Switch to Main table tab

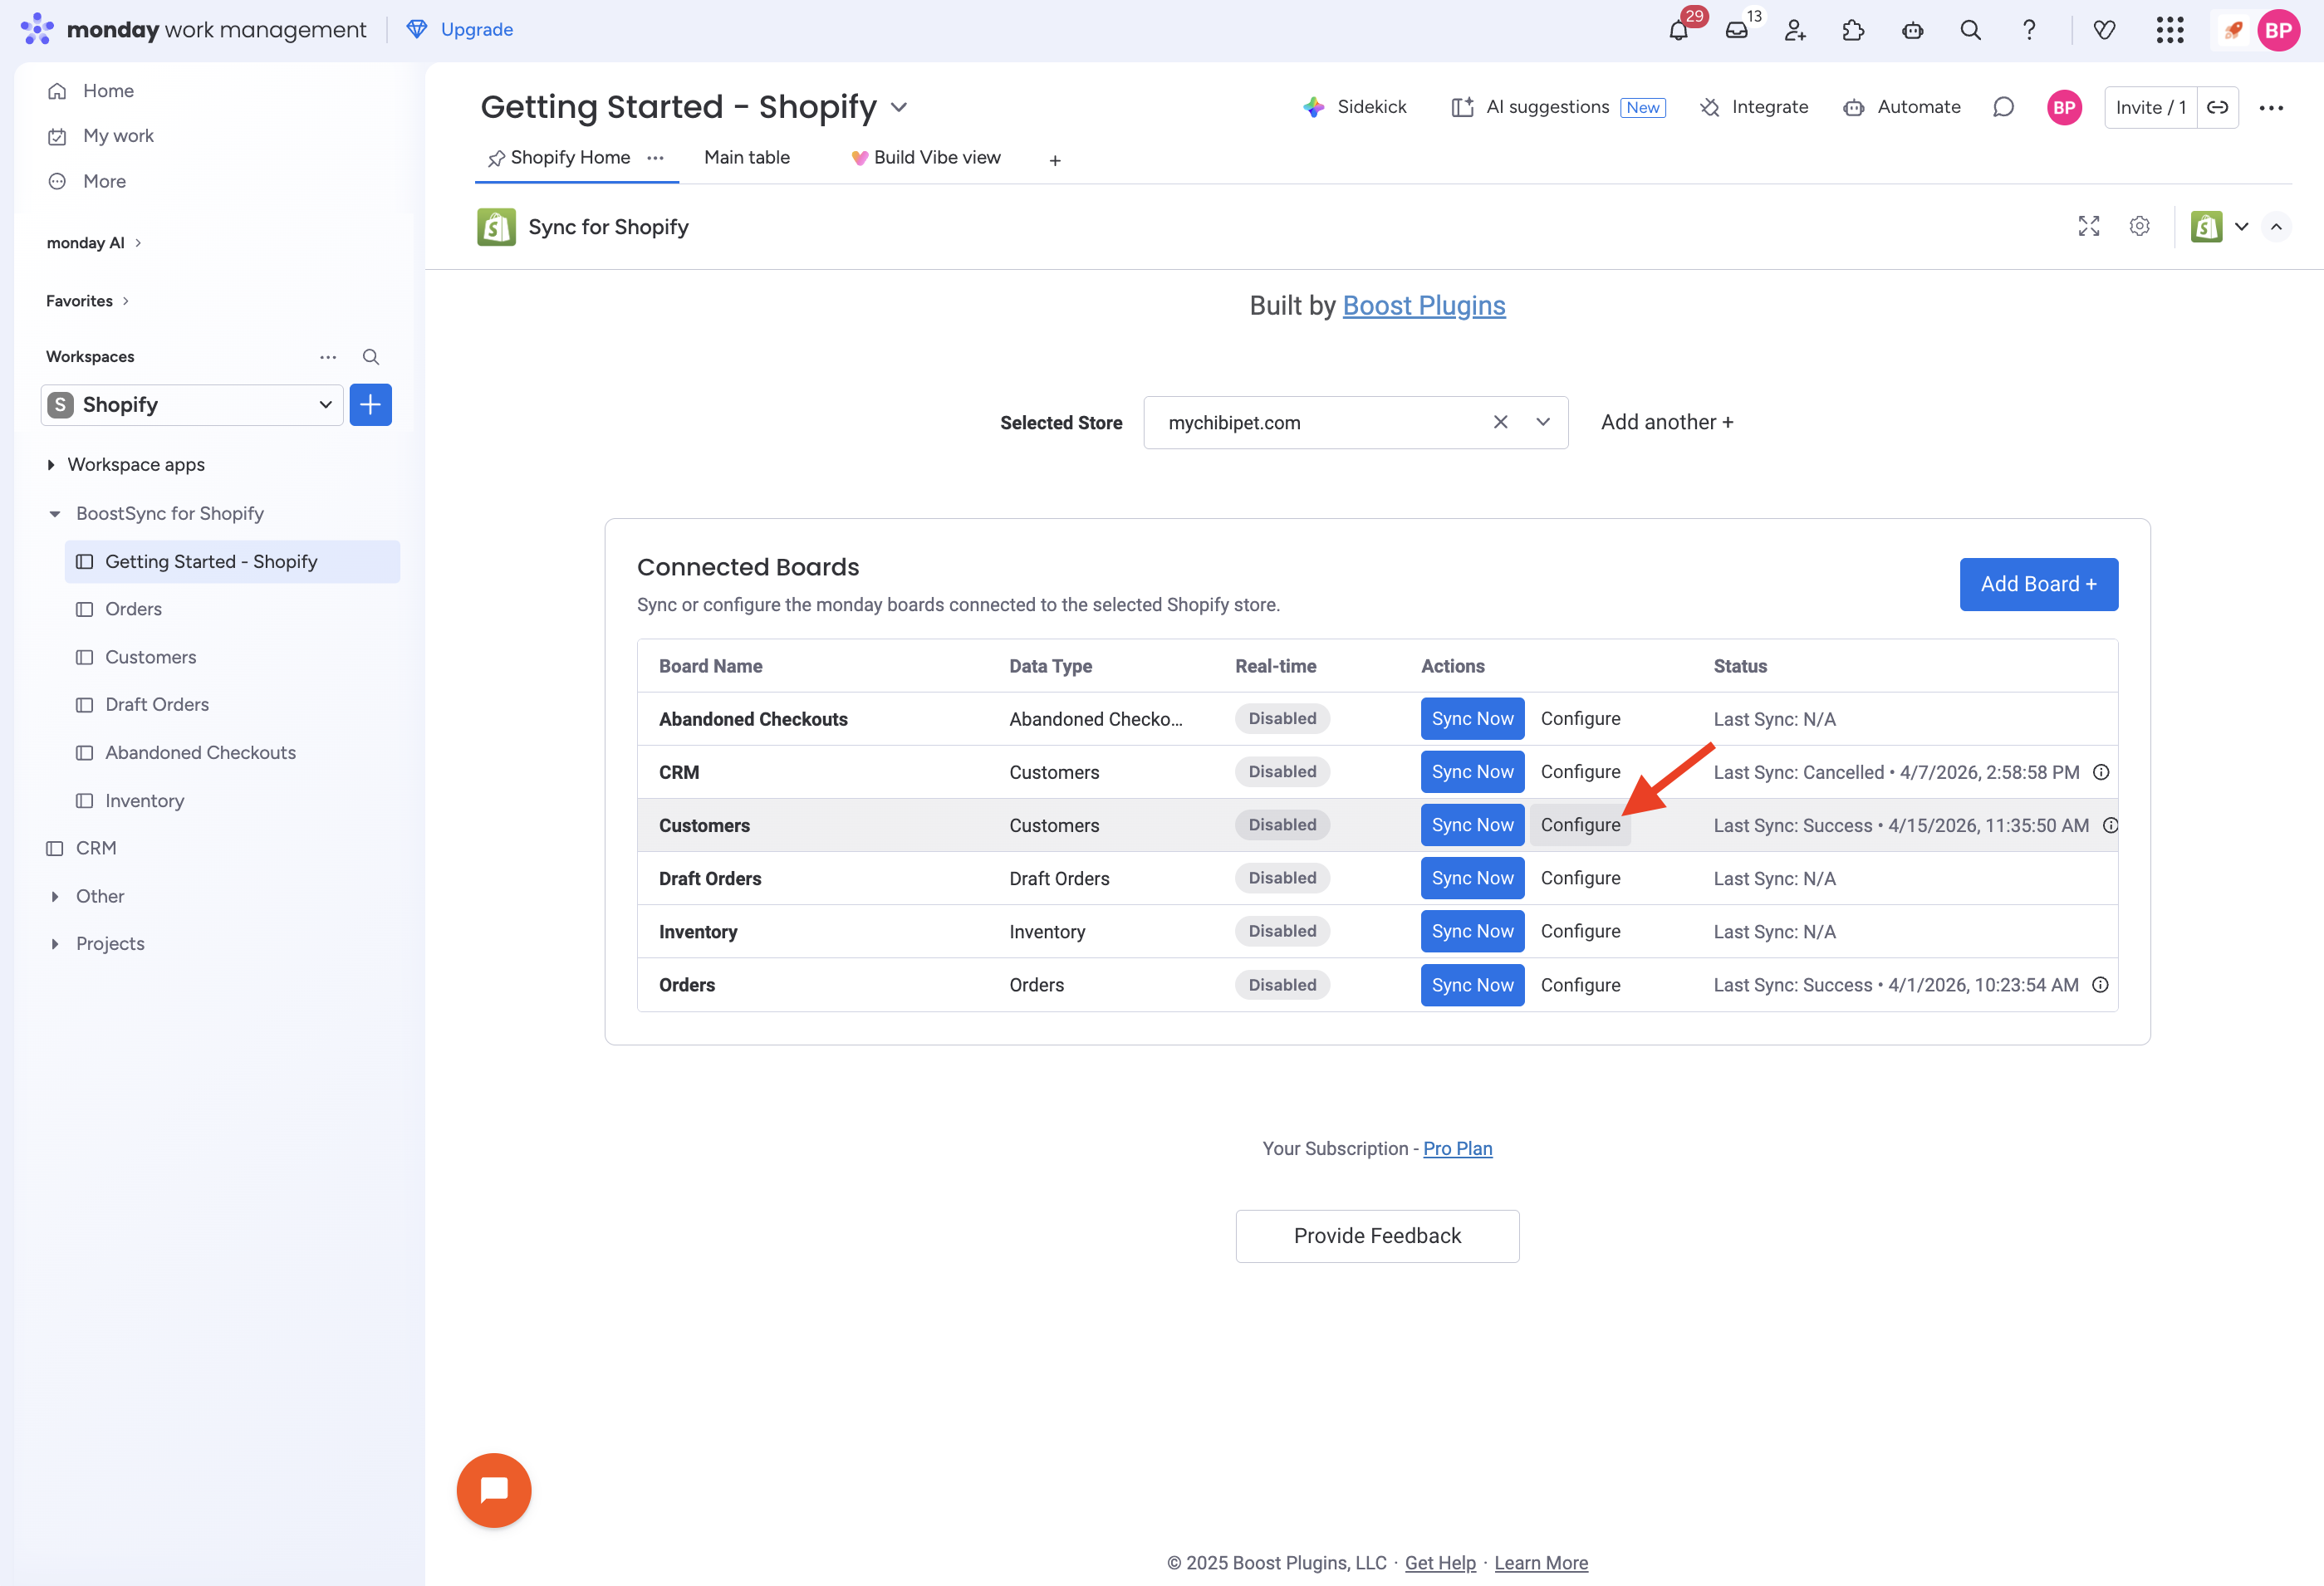pos(747,158)
